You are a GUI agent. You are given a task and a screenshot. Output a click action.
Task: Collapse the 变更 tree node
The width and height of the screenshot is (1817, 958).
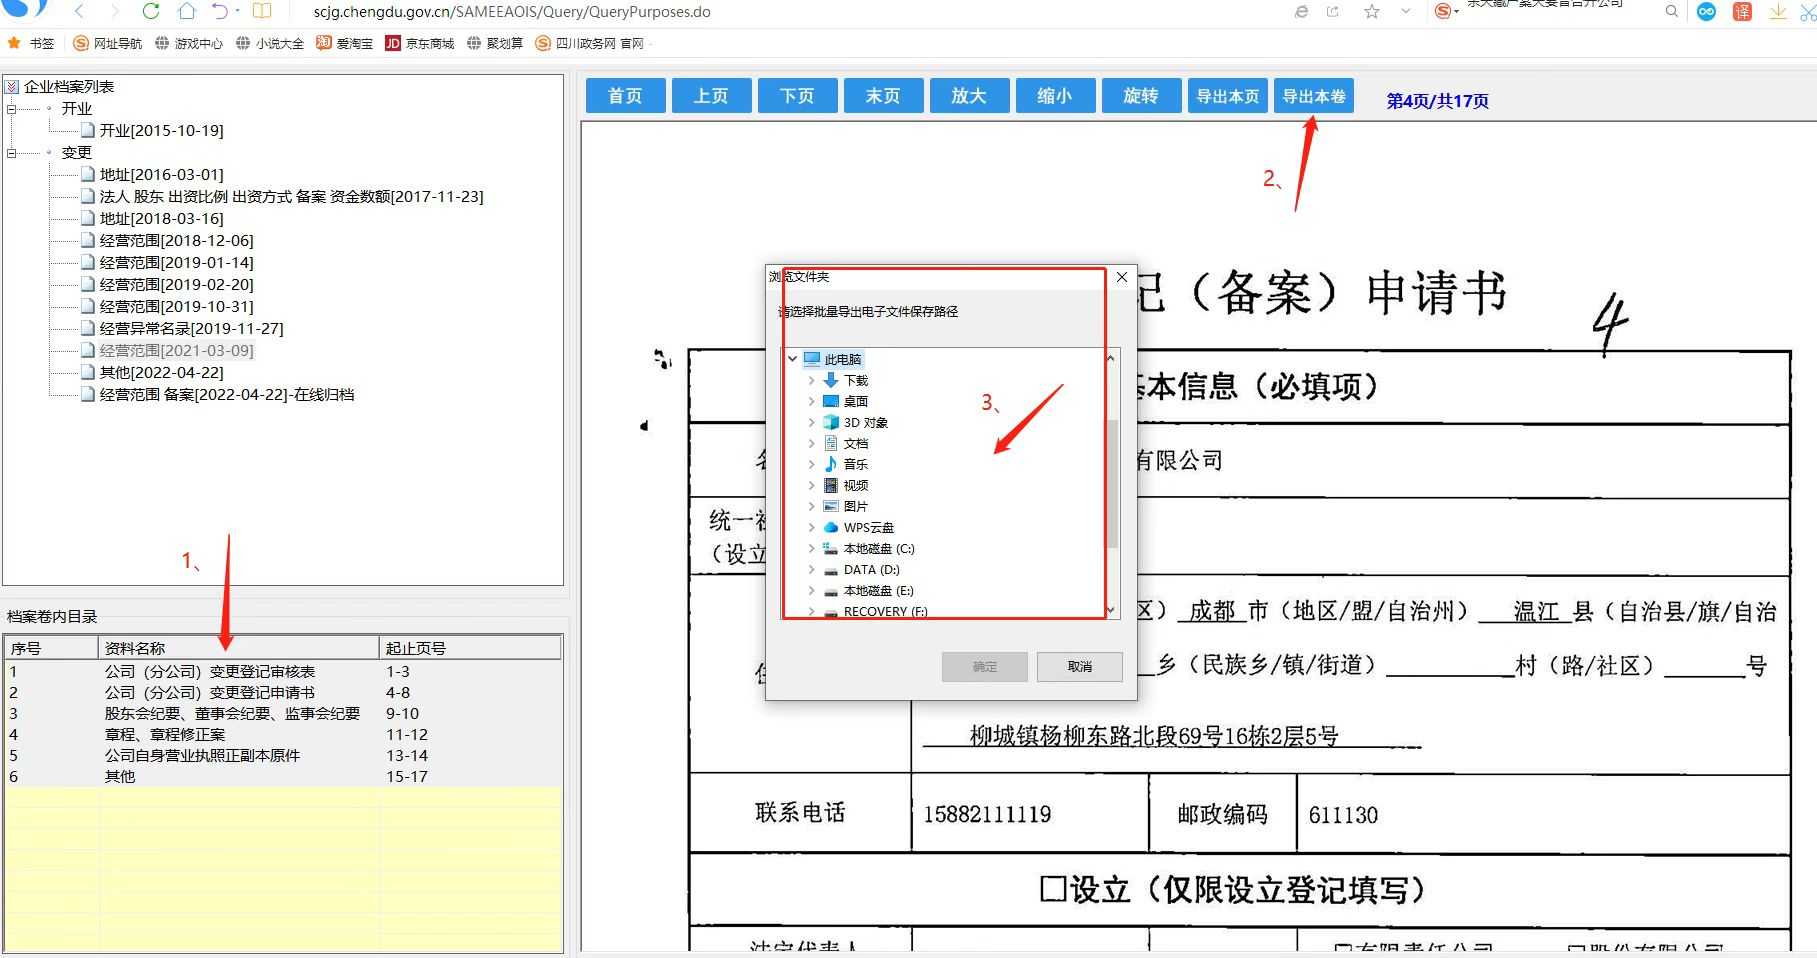[x=12, y=153]
